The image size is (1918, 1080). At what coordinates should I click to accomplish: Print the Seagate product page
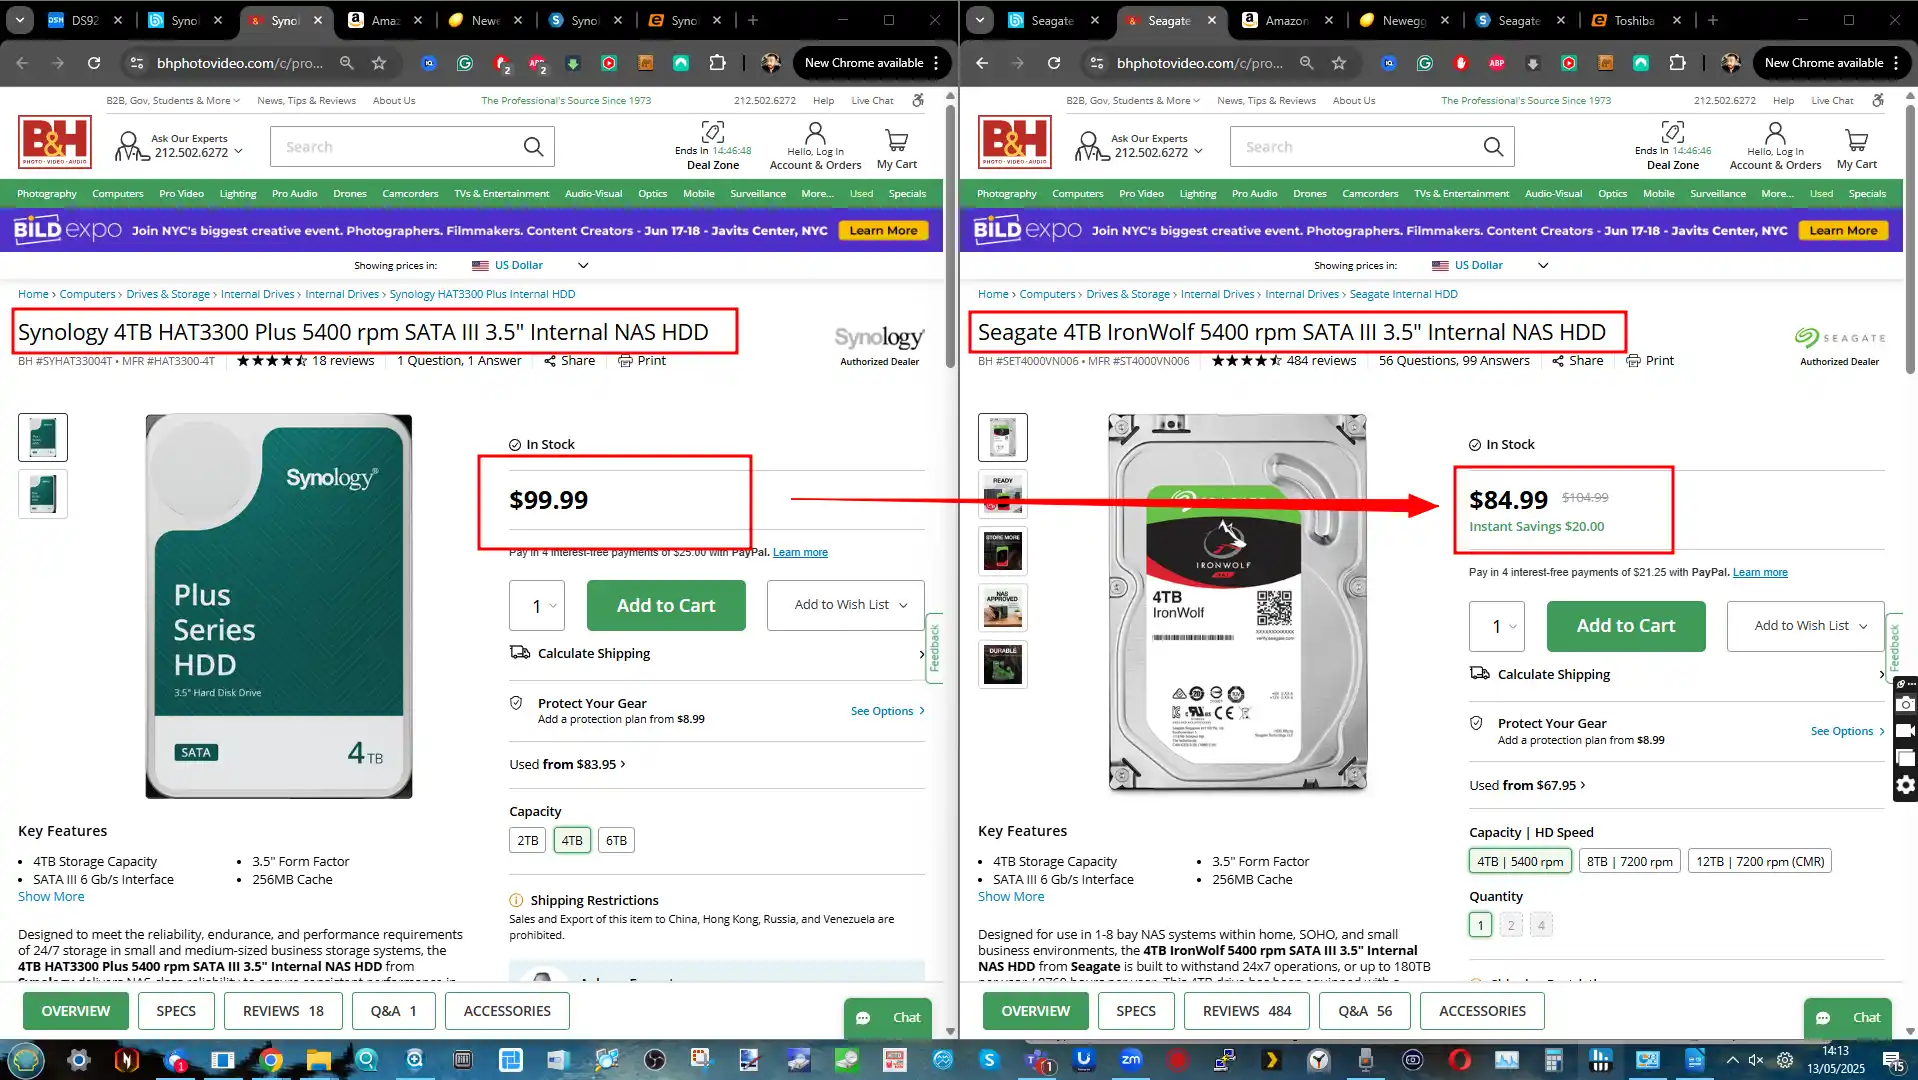click(1650, 361)
